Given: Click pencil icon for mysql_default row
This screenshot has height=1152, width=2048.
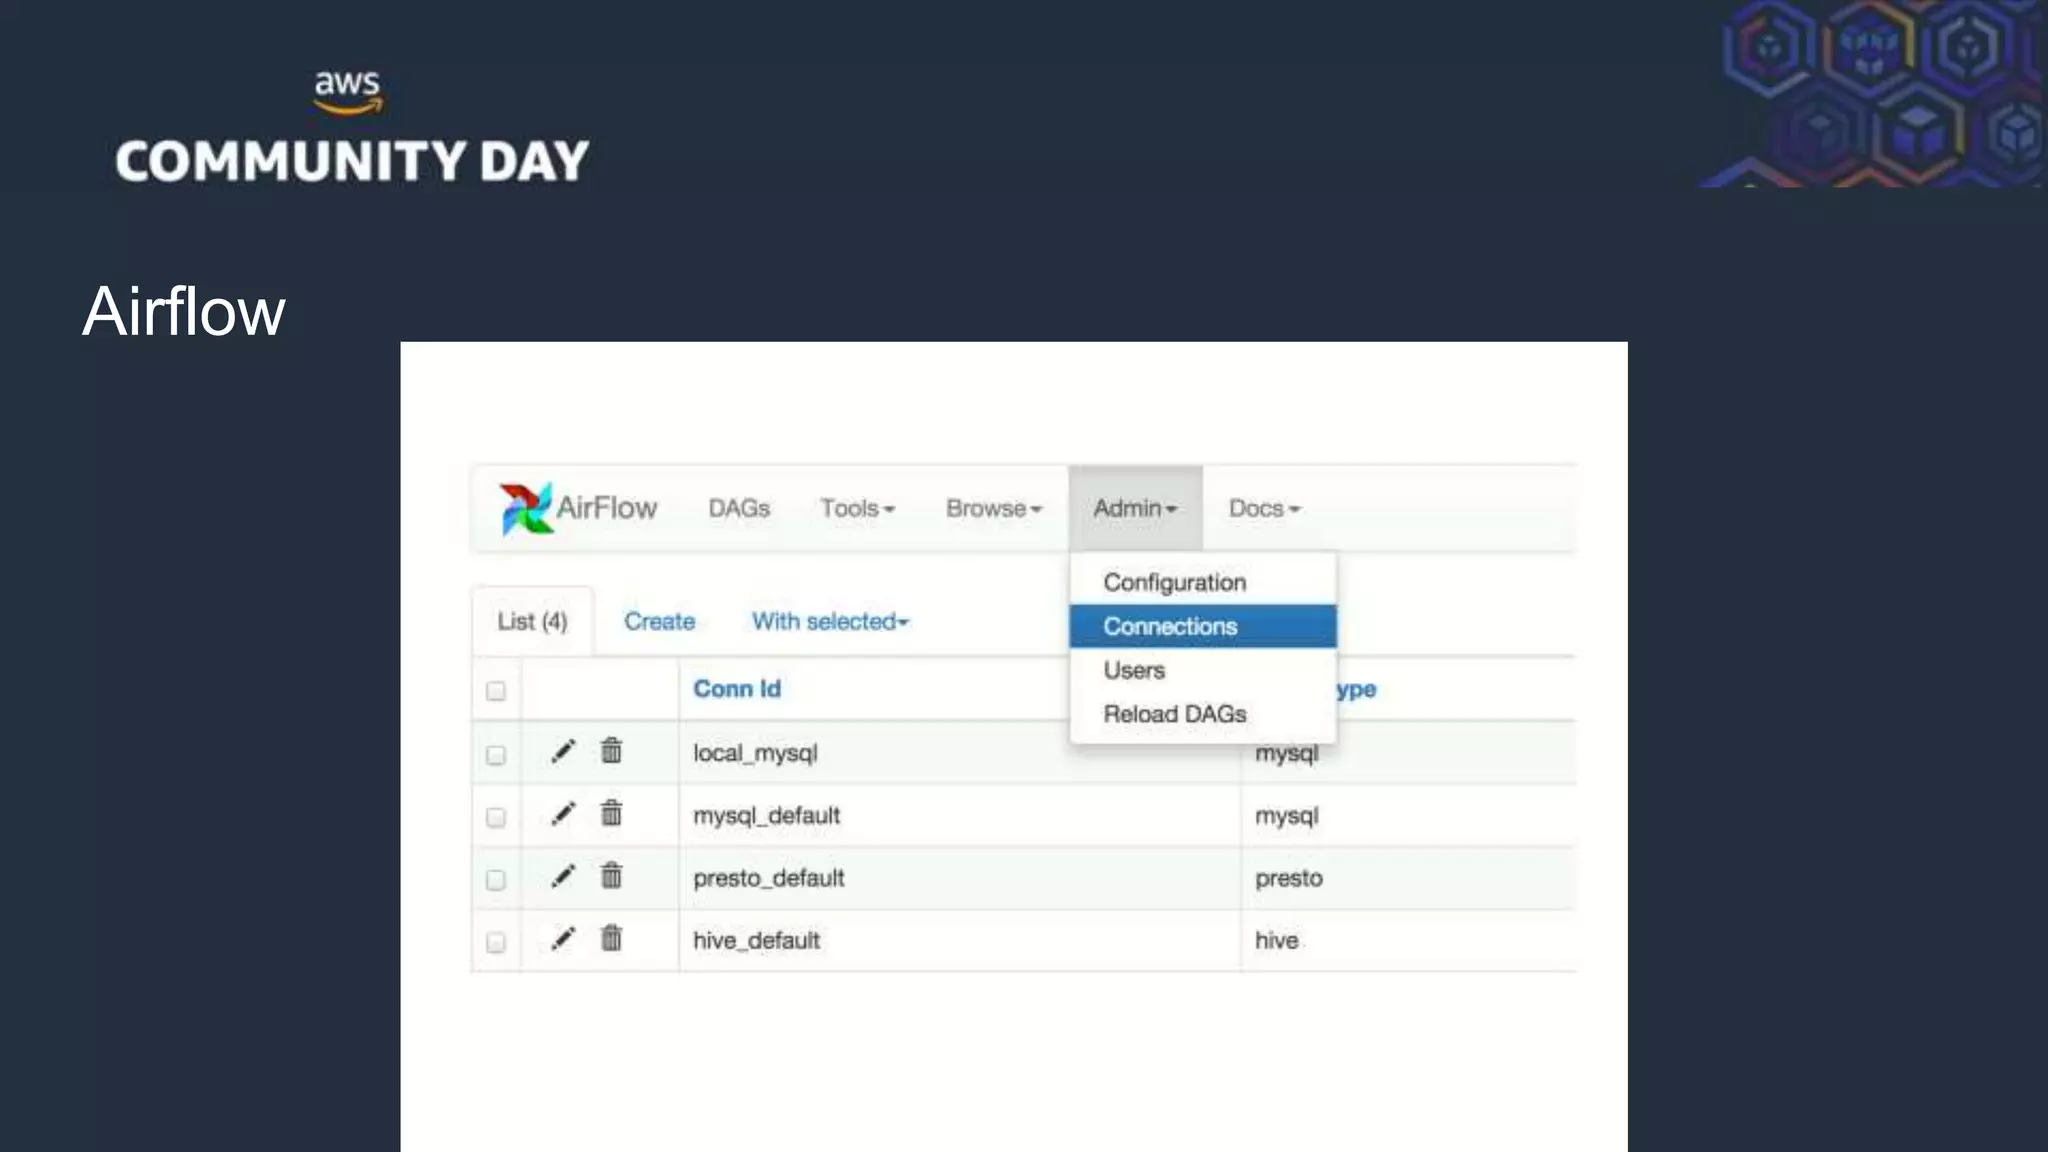Looking at the screenshot, I should click(563, 814).
